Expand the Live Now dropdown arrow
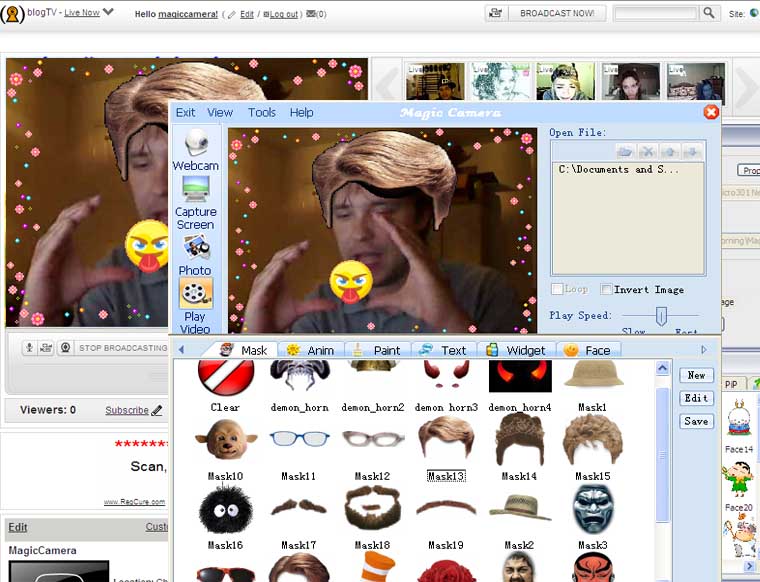Image resolution: width=760 pixels, height=582 pixels. 108,12
